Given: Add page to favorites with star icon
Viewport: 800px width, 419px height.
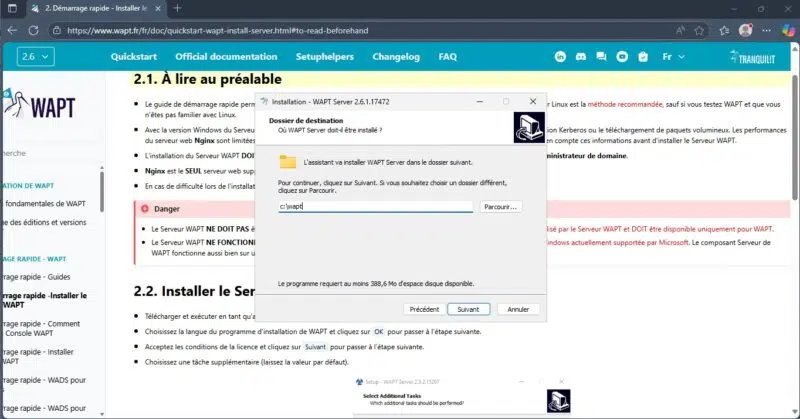Looking at the screenshot, I should point(699,31).
